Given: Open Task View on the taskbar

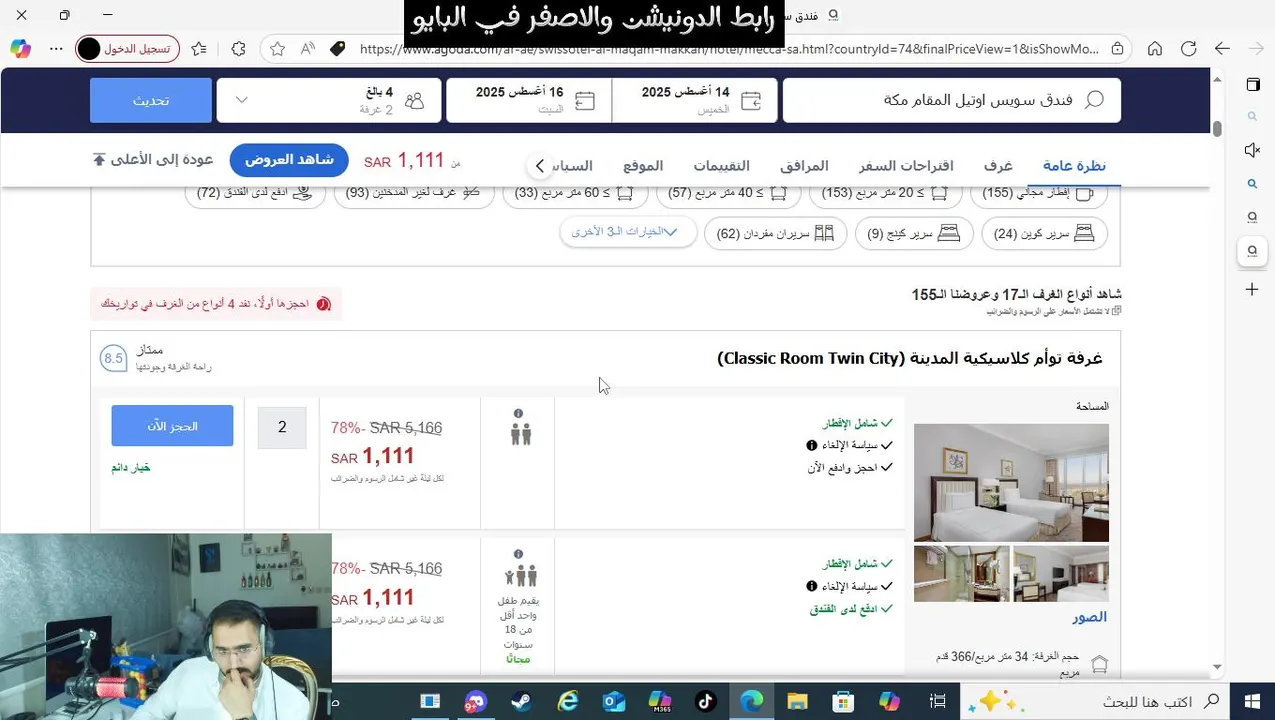Looking at the screenshot, I should 937,701.
